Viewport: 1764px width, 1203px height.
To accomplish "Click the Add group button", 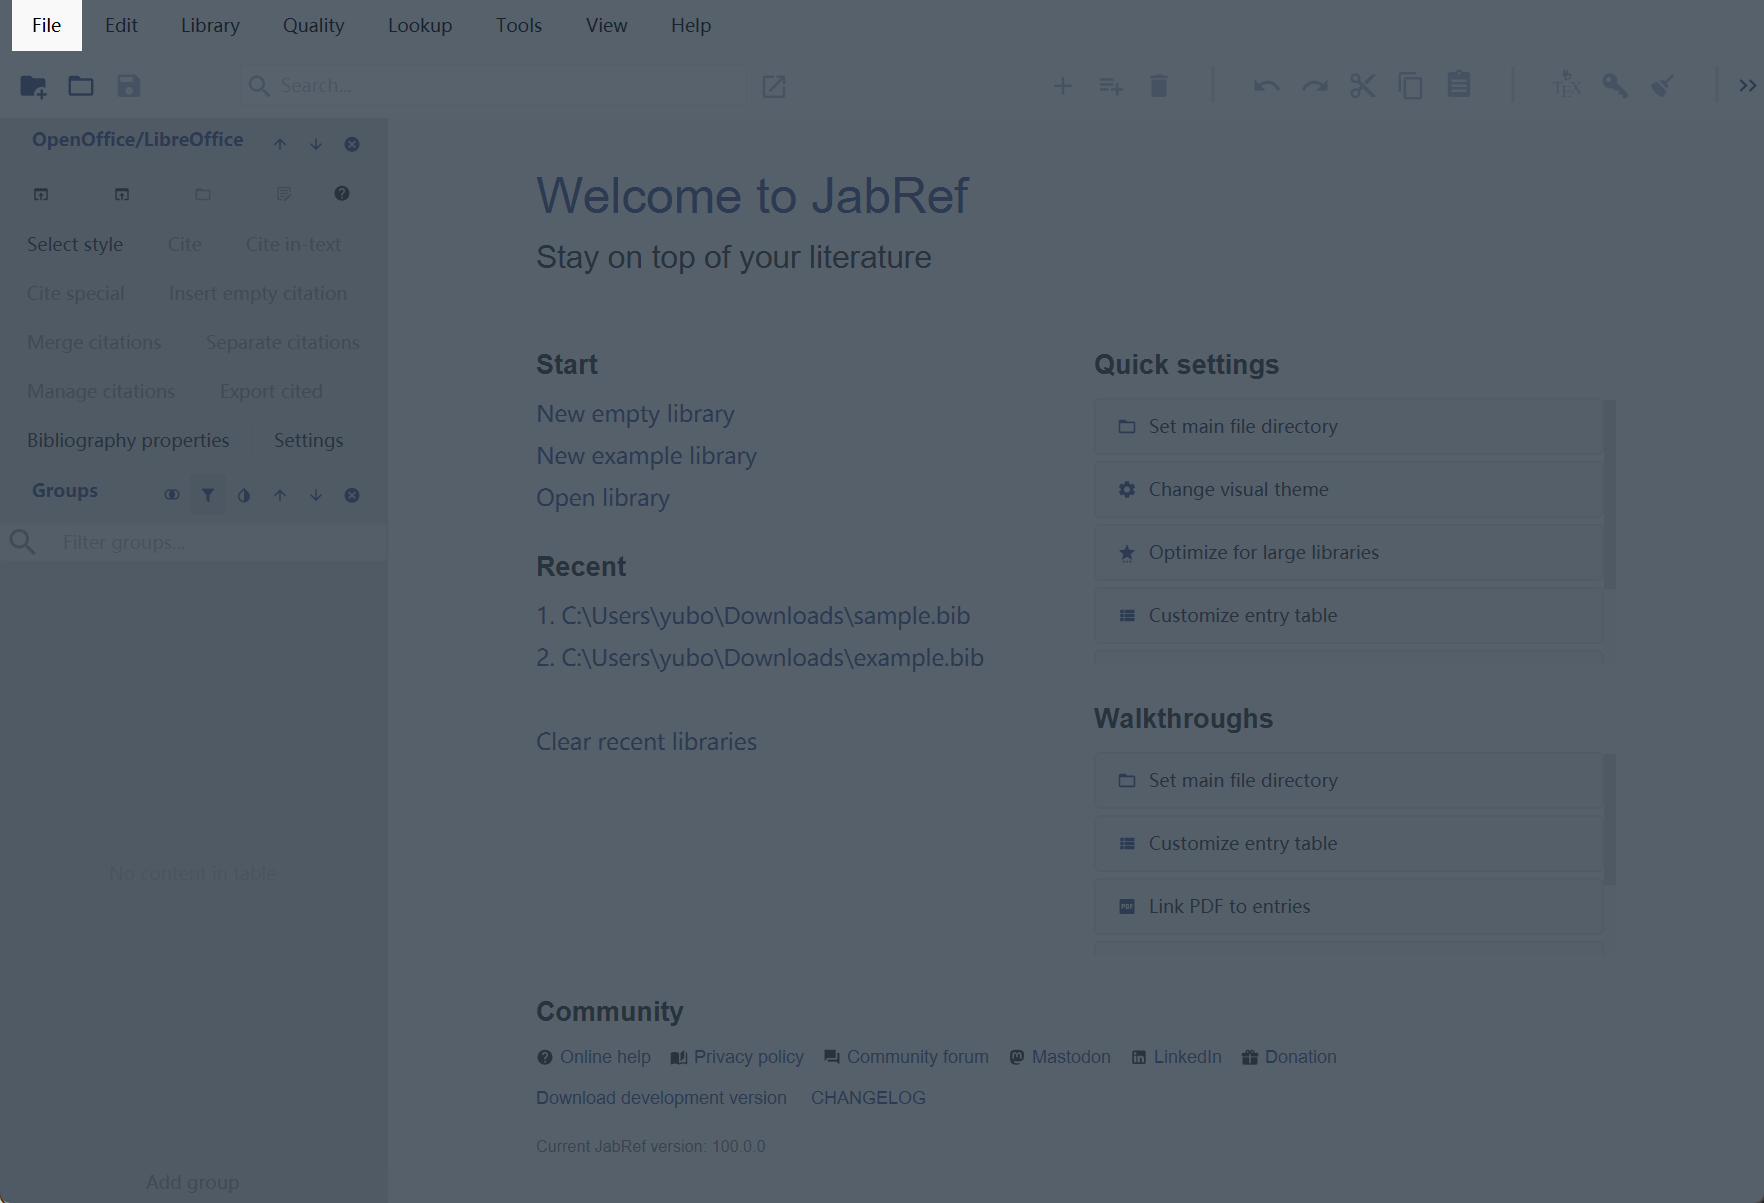I will click(193, 1182).
